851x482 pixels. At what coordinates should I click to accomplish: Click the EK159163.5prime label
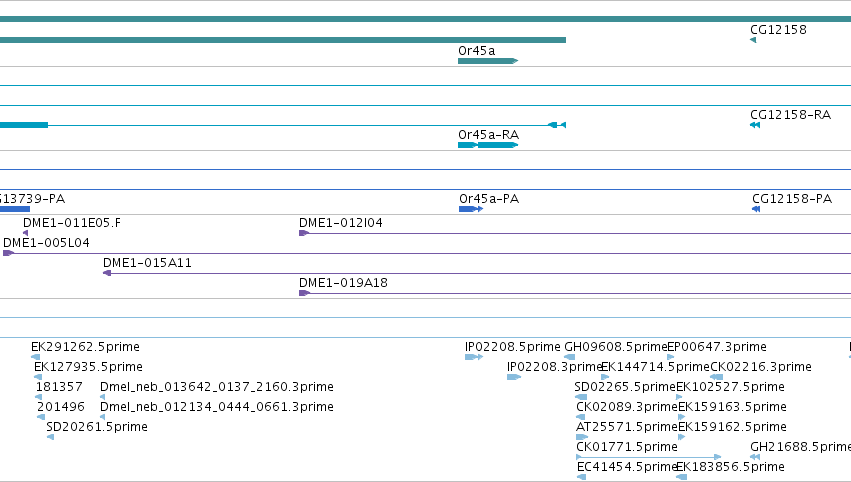(x=733, y=407)
